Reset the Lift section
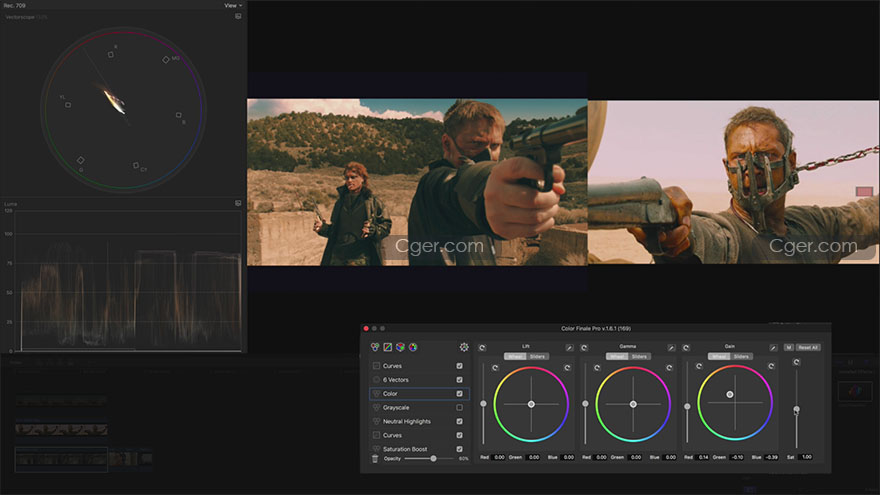 pos(482,348)
